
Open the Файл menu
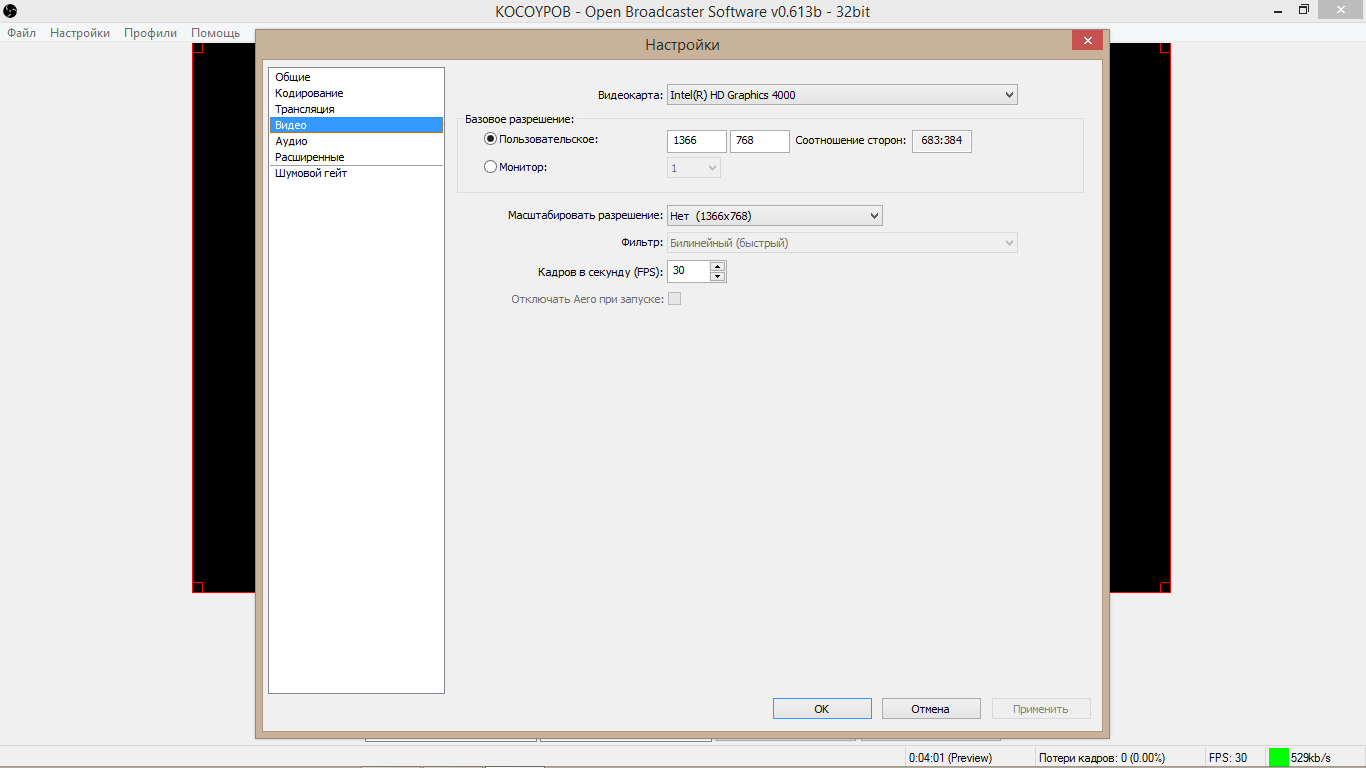(21, 33)
